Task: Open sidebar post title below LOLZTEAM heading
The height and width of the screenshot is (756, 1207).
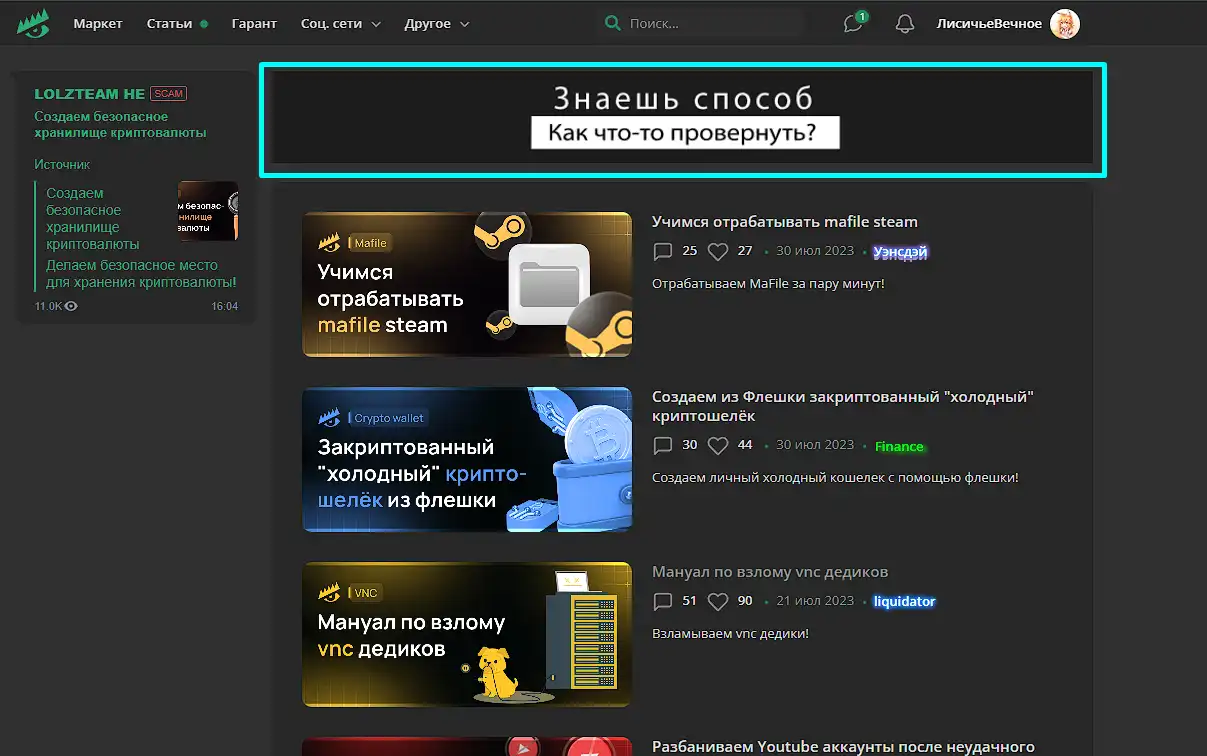Action: pyautogui.click(x=120, y=125)
